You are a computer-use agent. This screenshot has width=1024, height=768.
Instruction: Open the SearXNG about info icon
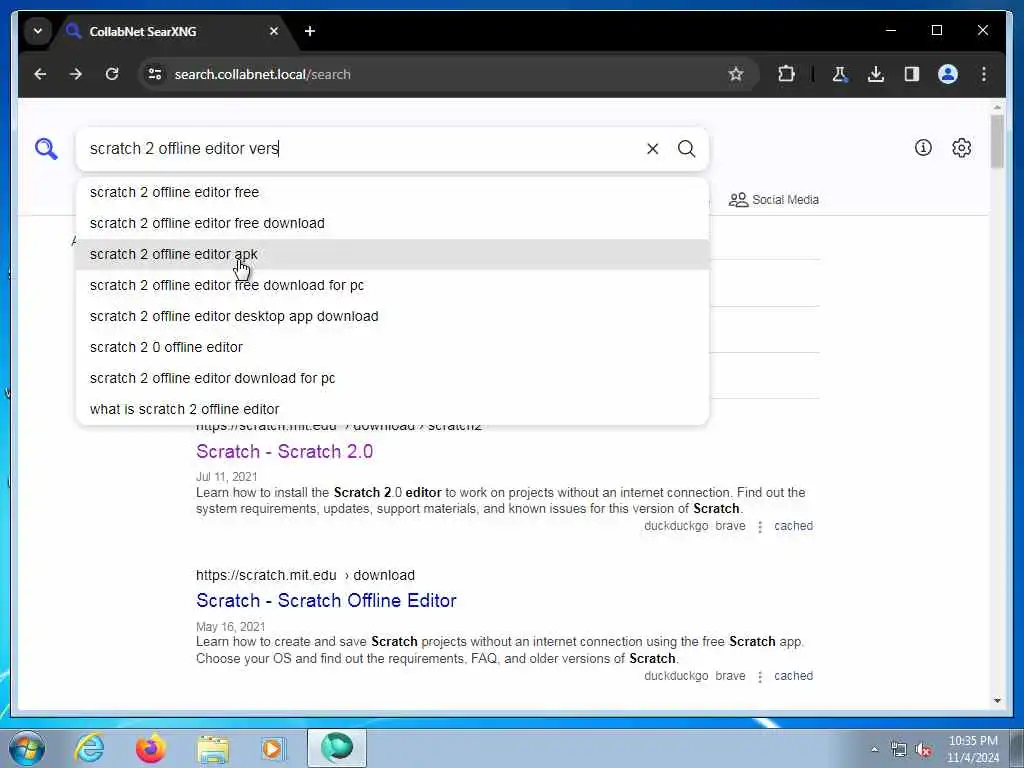[923, 148]
